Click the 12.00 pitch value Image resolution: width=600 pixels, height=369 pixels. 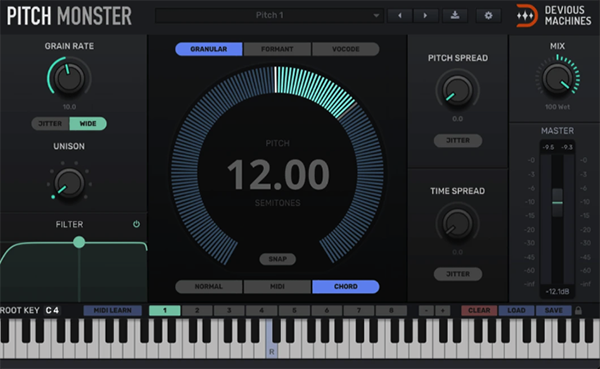pyautogui.click(x=278, y=175)
